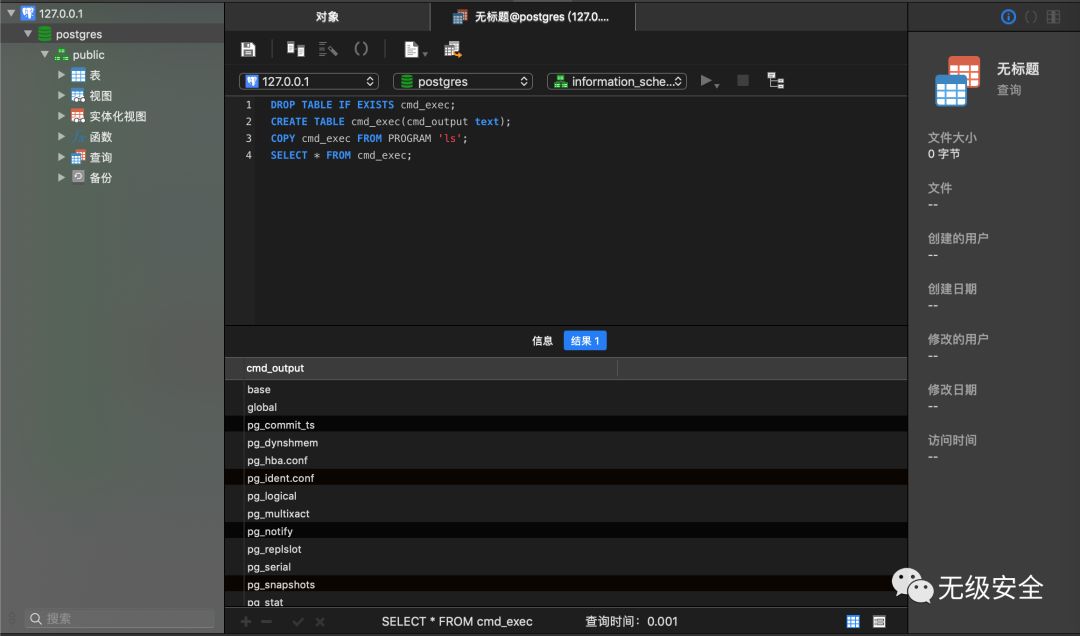Screen dimensions: 1080x636
Task: Expand the 表 tree node
Action: pos(62,75)
